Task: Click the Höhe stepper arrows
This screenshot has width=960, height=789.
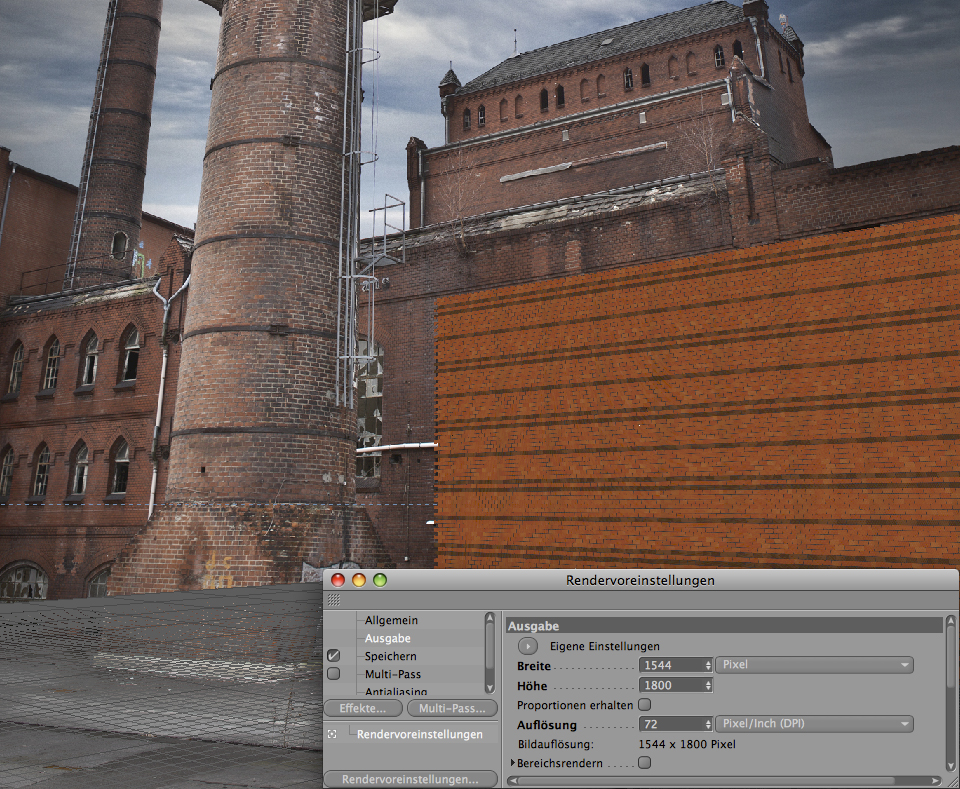Action: coord(708,685)
